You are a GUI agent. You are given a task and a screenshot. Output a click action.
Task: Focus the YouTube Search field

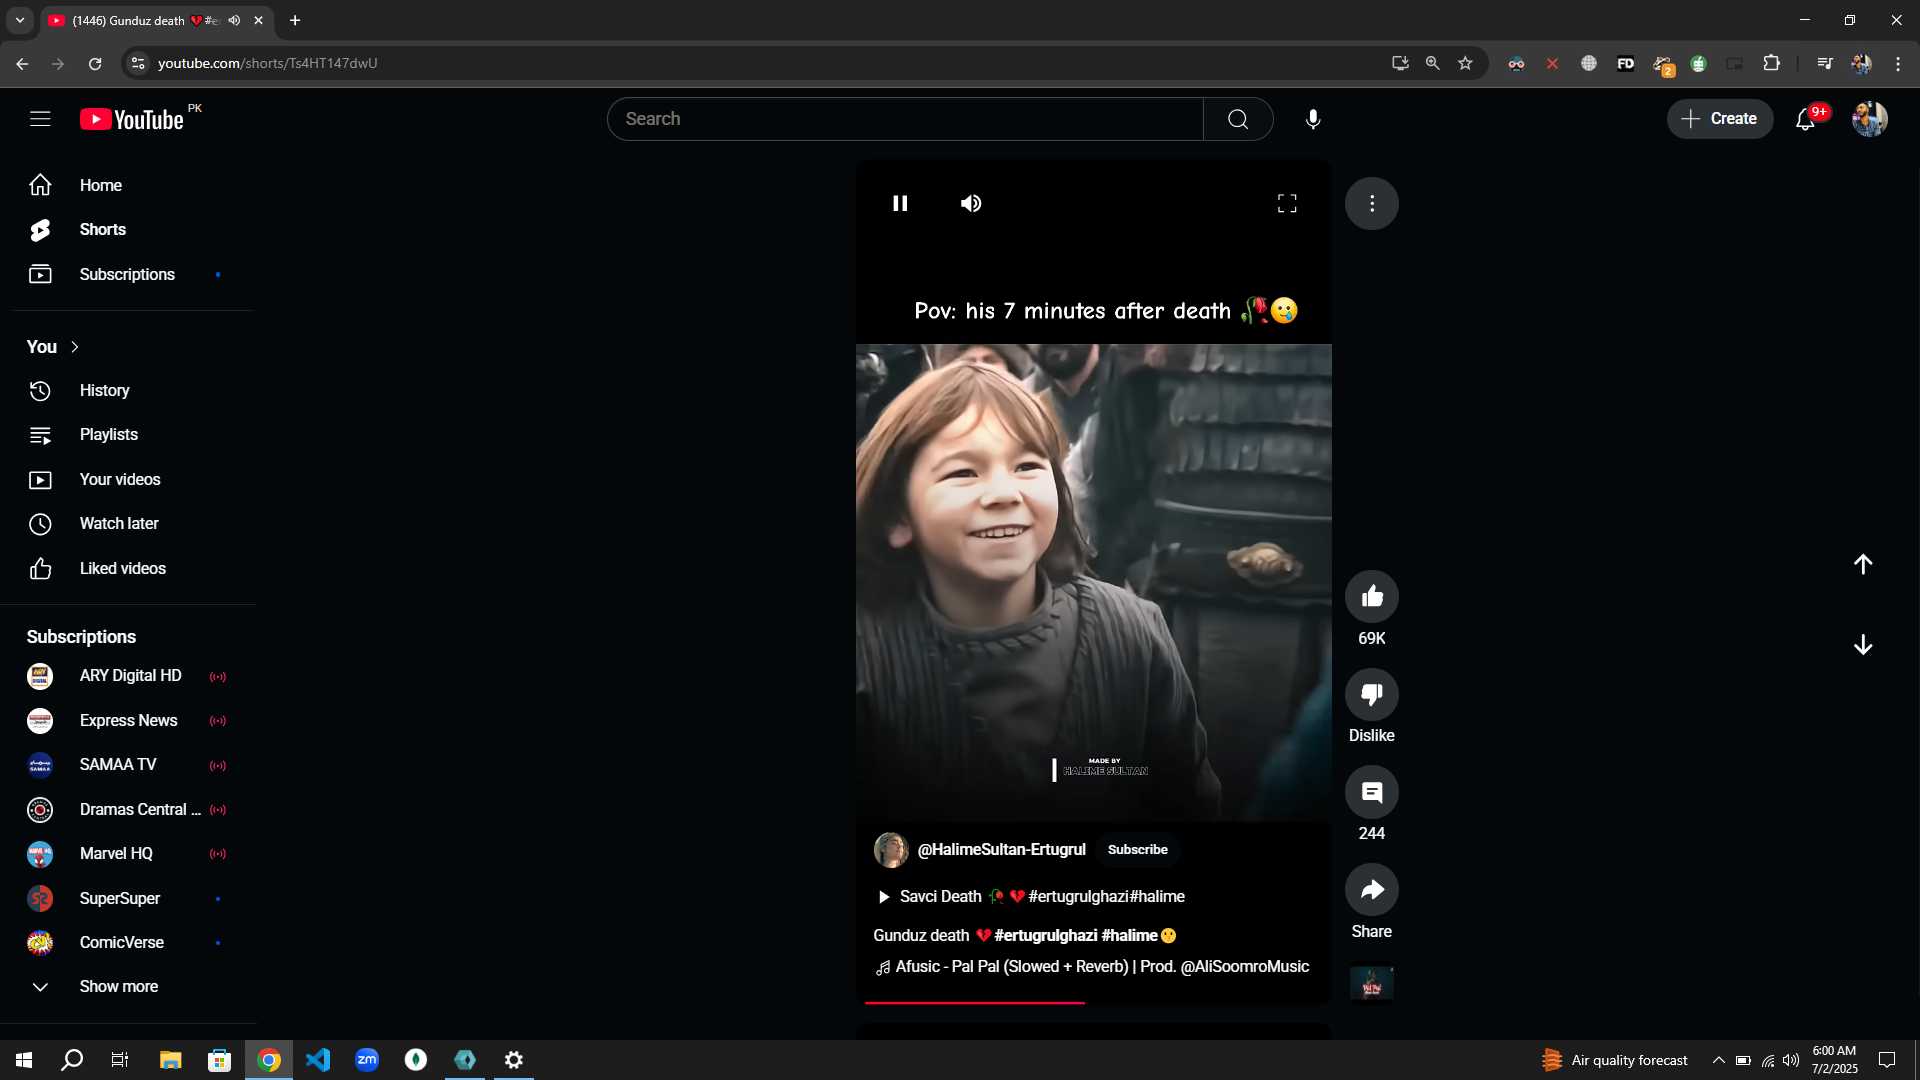click(905, 119)
